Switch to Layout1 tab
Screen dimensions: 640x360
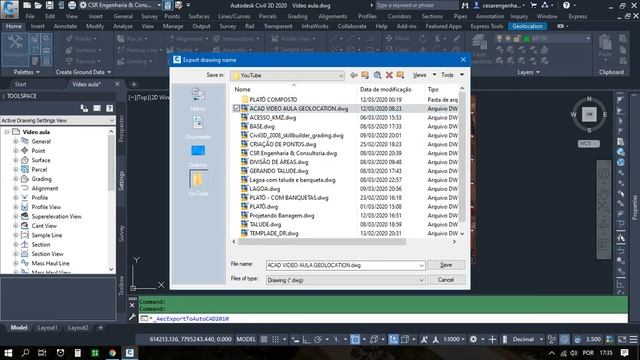point(48,328)
